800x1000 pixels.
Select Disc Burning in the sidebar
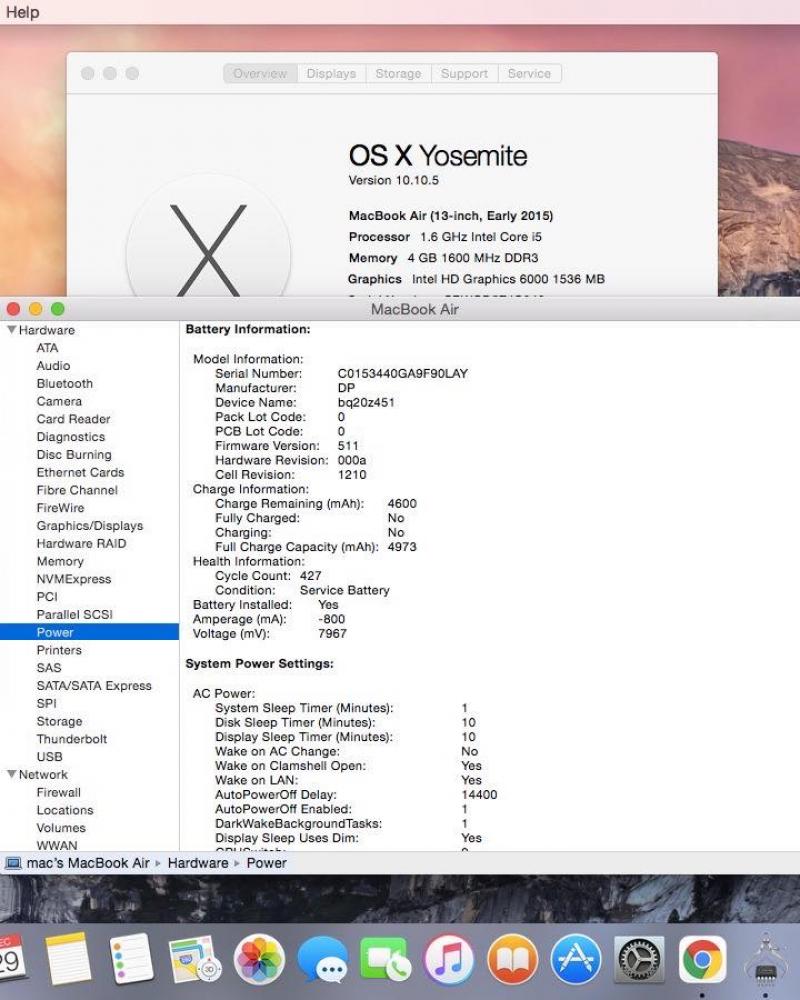[74, 455]
